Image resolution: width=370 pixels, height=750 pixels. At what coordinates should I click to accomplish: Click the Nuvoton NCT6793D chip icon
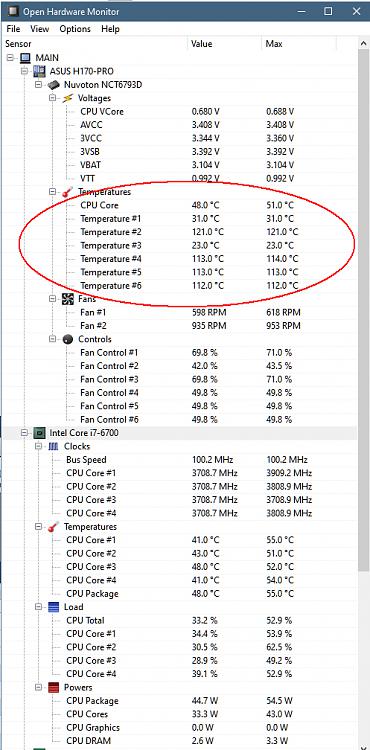tap(54, 85)
